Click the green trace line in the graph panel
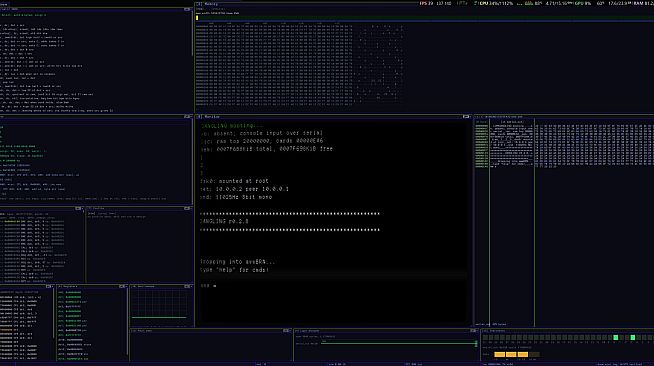The image size is (654, 366). 159,318
